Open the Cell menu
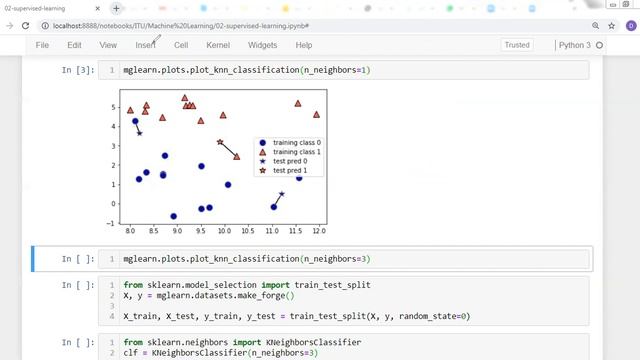 tap(181, 45)
